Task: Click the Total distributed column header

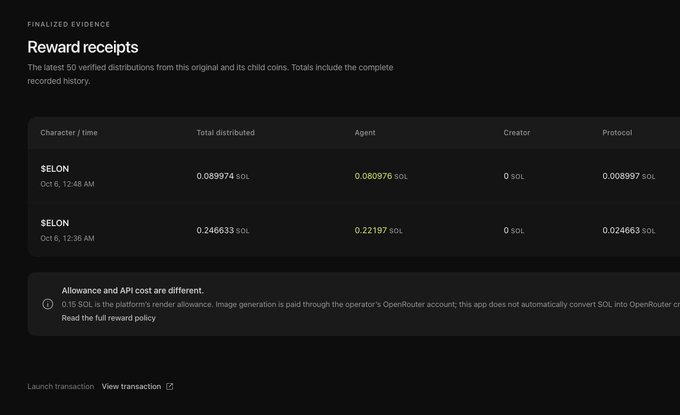Action: [226, 133]
